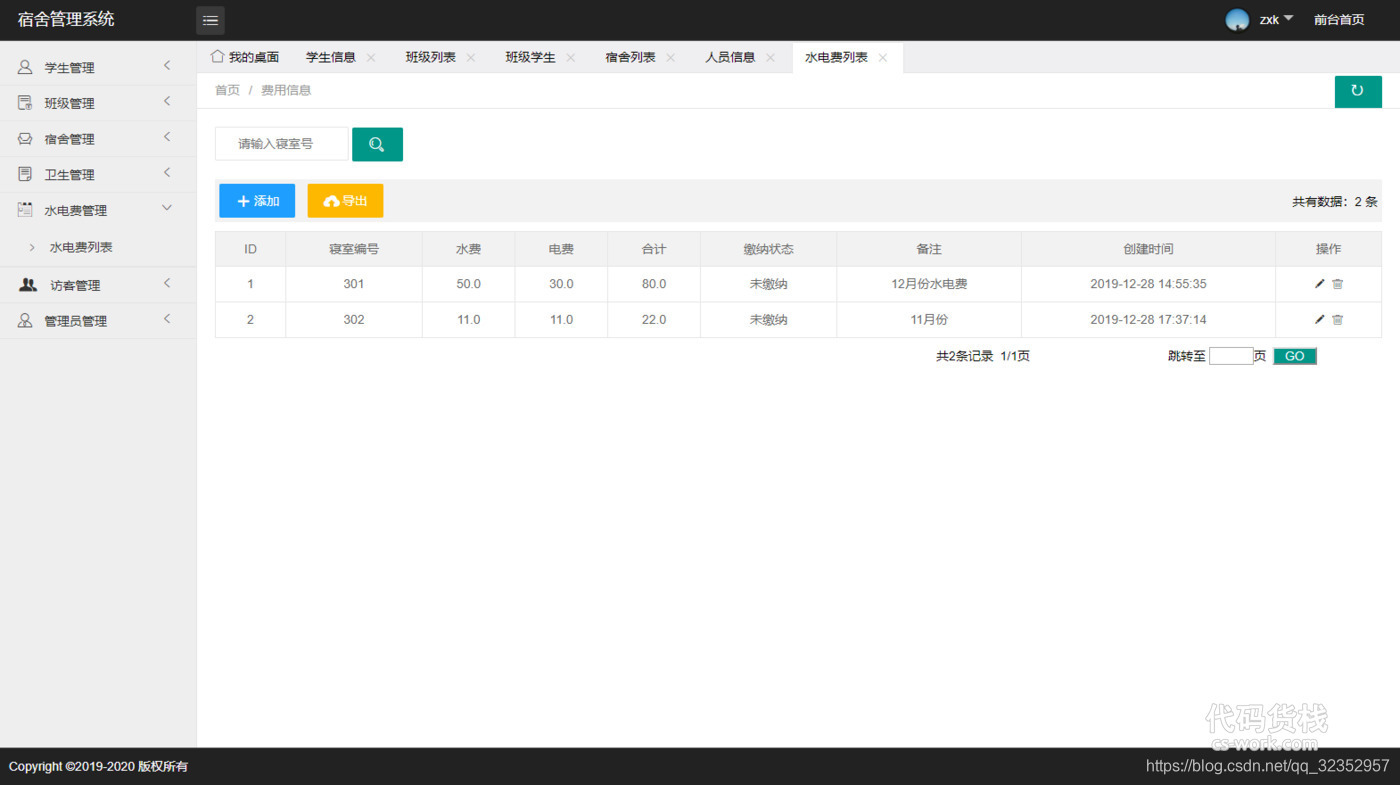Click the 管理员管理 sidebar icon
Image resolution: width=1400 pixels, height=785 pixels.
pos(25,321)
